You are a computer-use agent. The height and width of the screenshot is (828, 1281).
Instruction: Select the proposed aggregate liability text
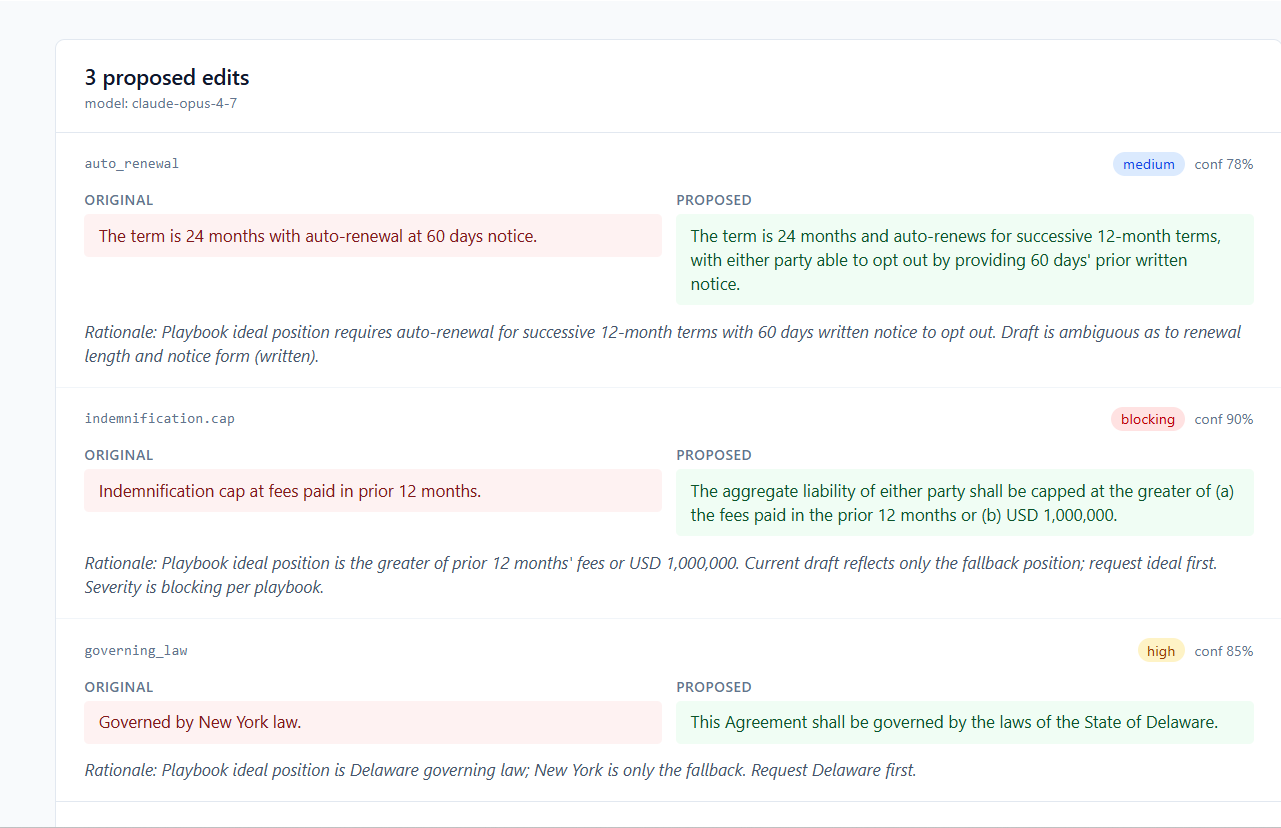tap(964, 503)
